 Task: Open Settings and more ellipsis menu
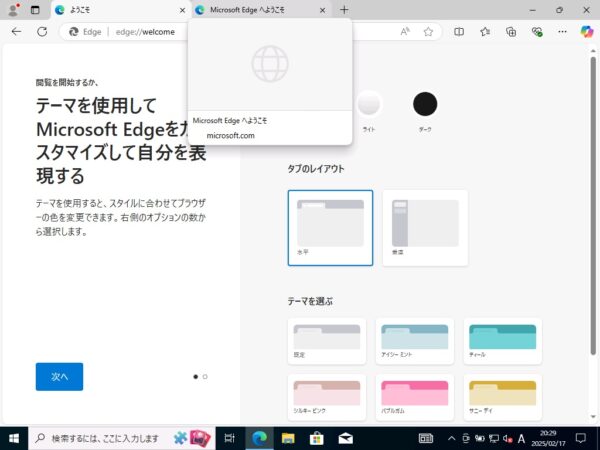pos(562,32)
